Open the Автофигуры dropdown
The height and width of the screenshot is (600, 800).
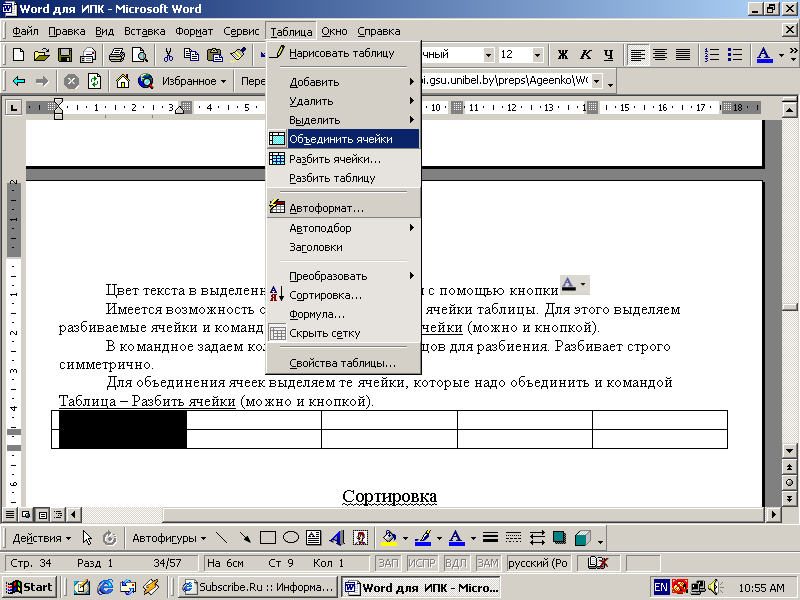click(169, 538)
